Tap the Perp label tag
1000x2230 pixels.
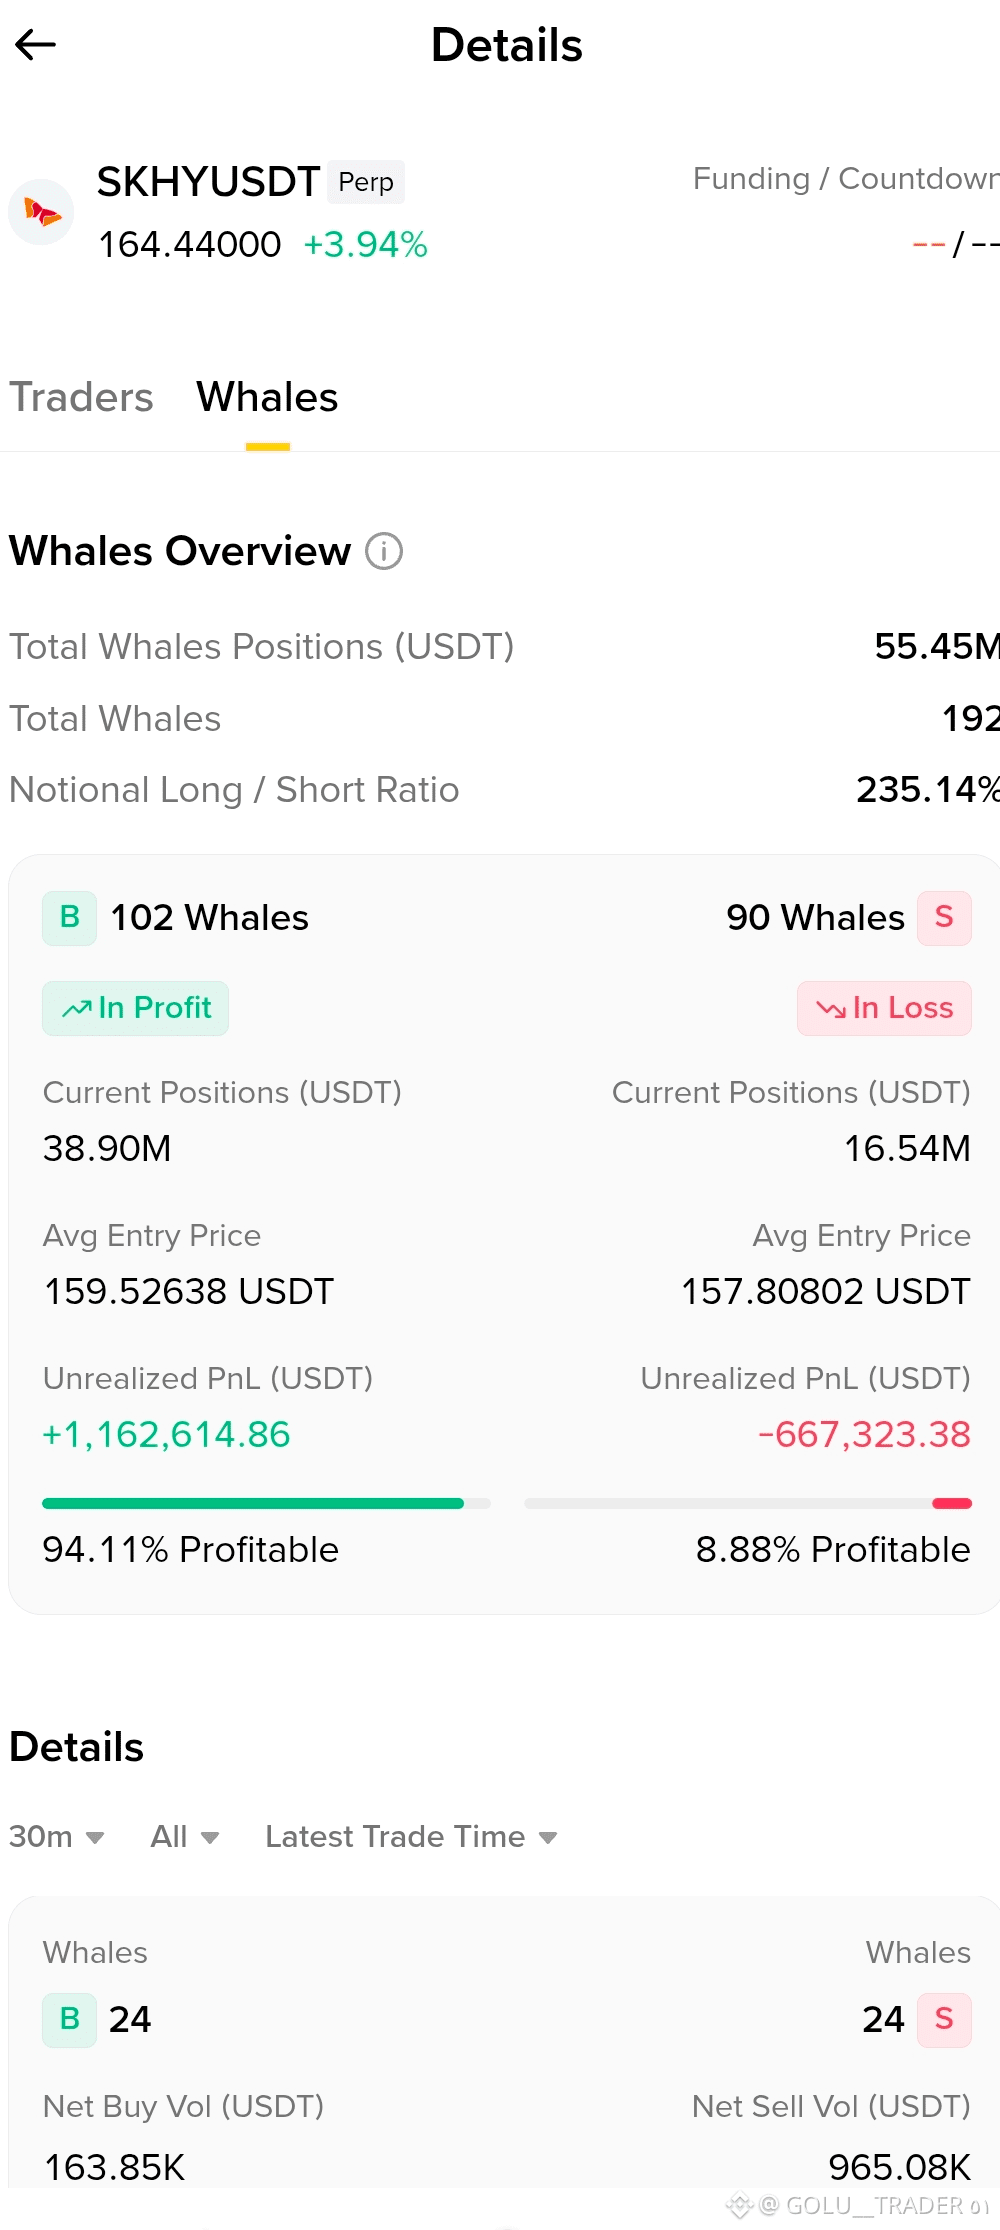pos(366,182)
